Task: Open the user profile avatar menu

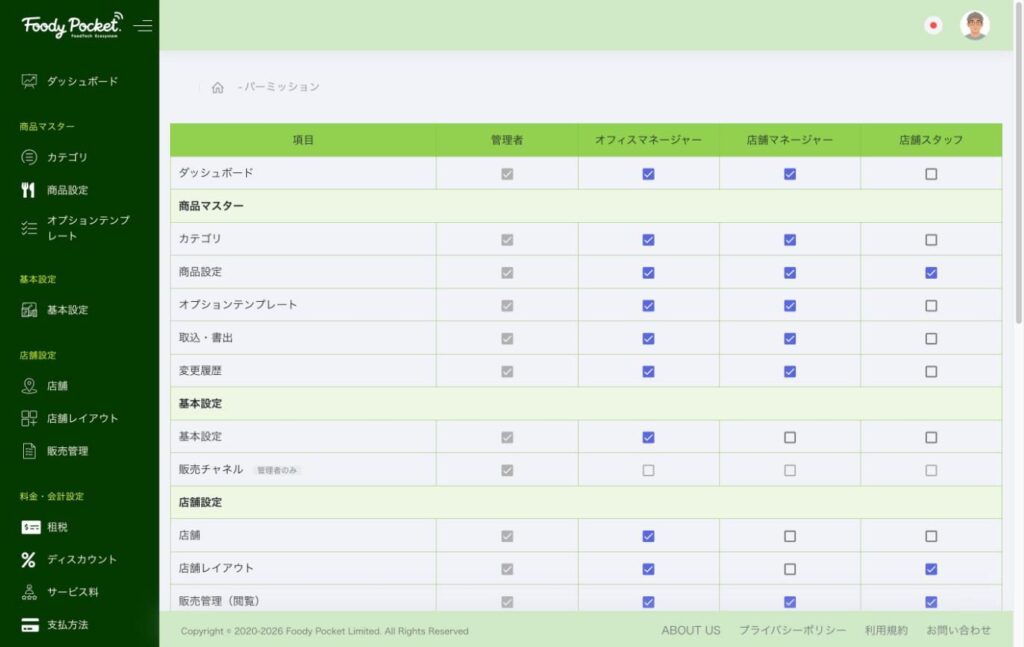Action: pyautogui.click(x=975, y=25)
